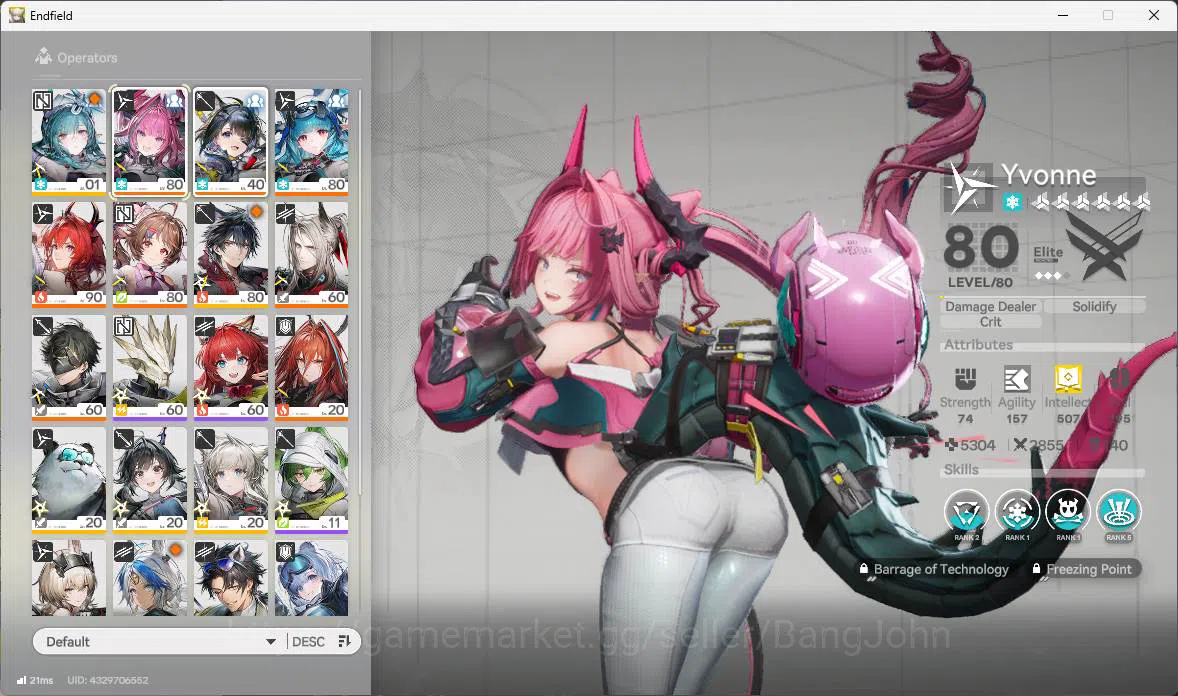Select the blue-haired goggles operator level 80
The height and width of the screenshot is (696, 1178).
click(x=312, y=142)
